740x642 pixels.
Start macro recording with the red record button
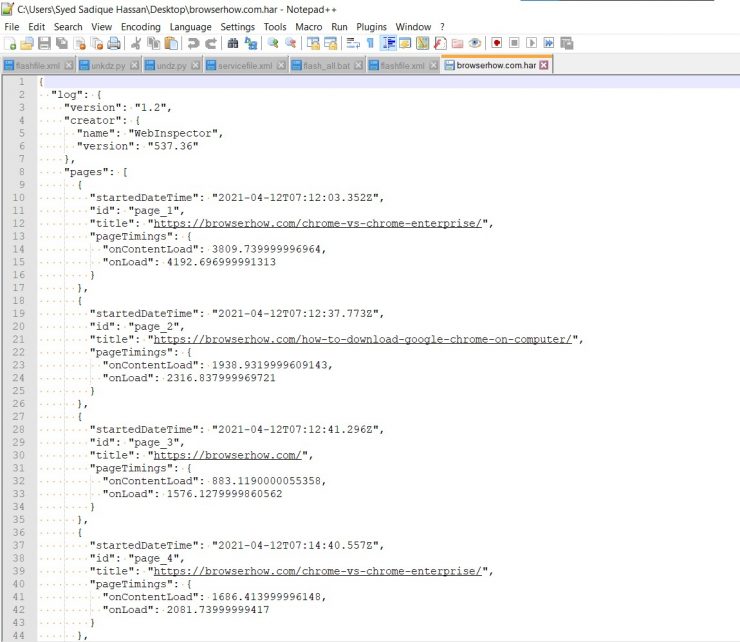[x=496, y=43]
